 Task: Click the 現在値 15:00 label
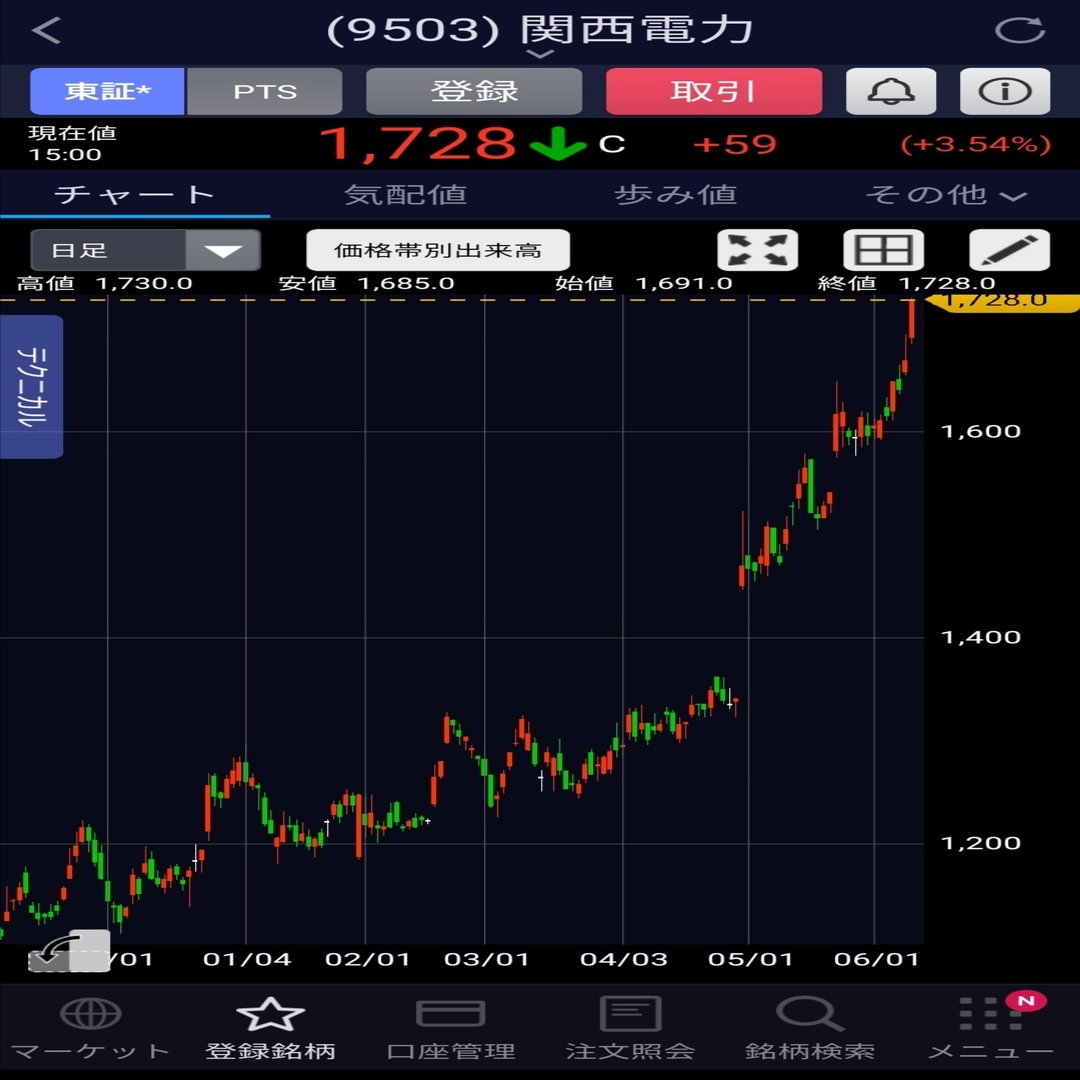pyautogui.click(x=72, y=143)
